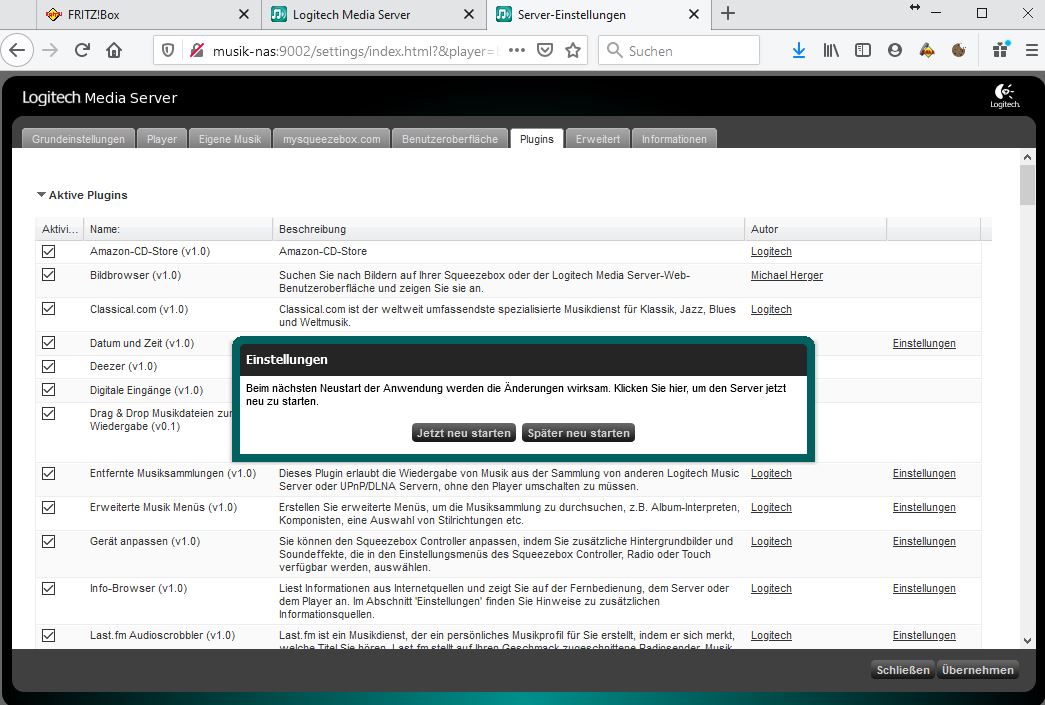Viewport: 1045px width, 705px height.
Task: Click the Logitech logo in header
Action: pos(1004,96)
